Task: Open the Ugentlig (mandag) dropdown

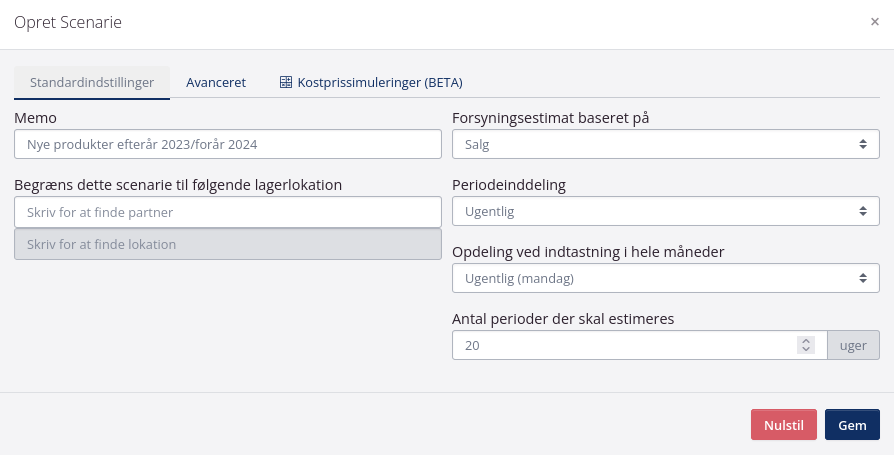Action: [665, 278]
